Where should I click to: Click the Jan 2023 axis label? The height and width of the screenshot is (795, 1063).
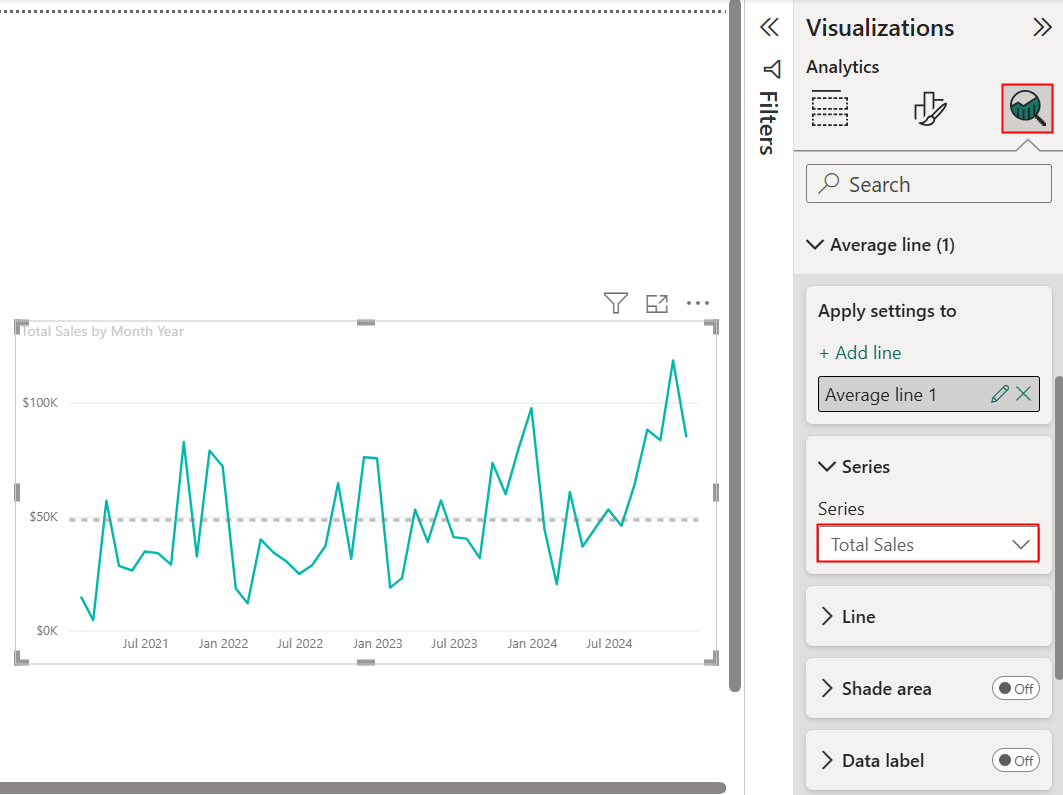coord(378,644)
